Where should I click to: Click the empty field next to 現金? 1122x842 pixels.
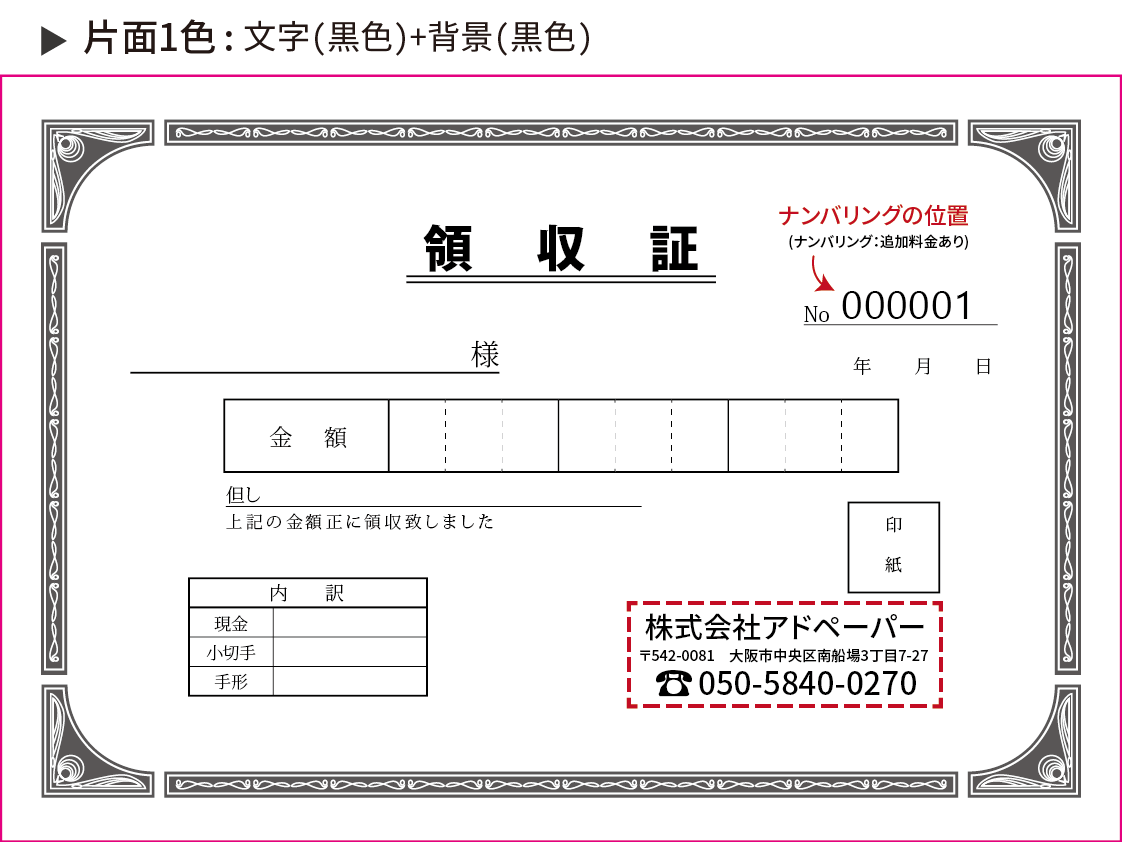pos(349,624)
